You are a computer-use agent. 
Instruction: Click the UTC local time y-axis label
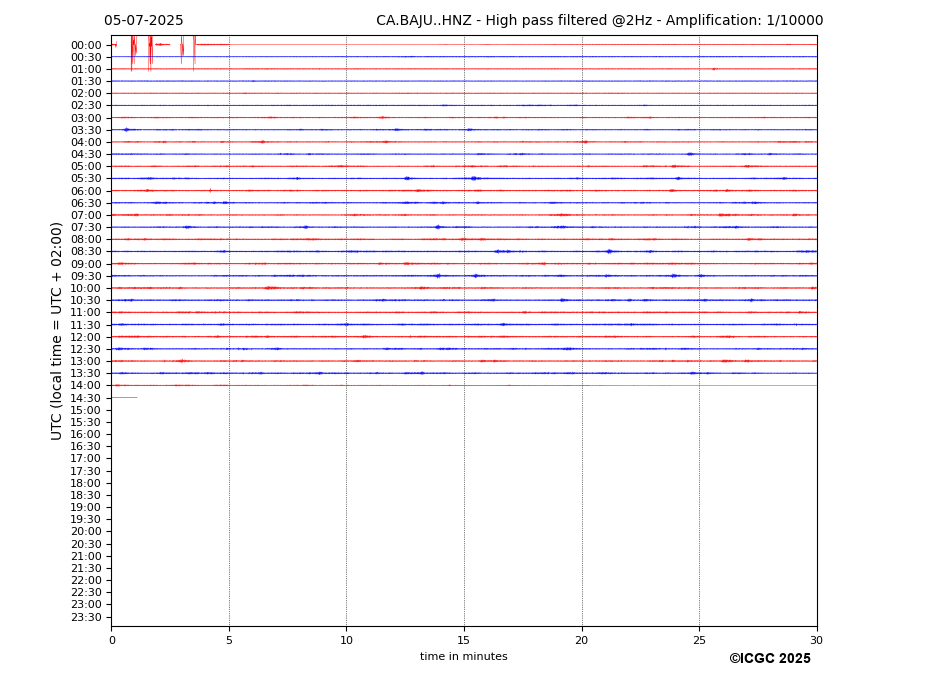(x=56, y=331)
